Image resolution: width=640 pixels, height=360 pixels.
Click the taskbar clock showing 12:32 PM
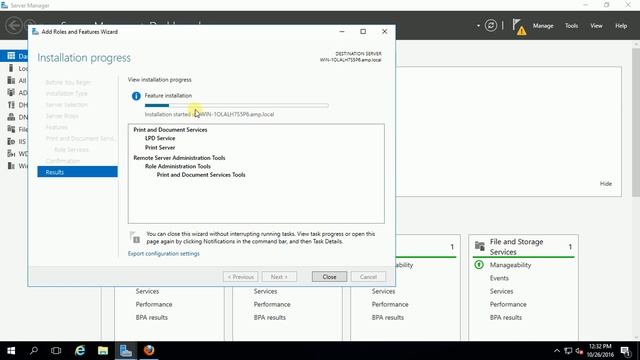pos(600,351)
